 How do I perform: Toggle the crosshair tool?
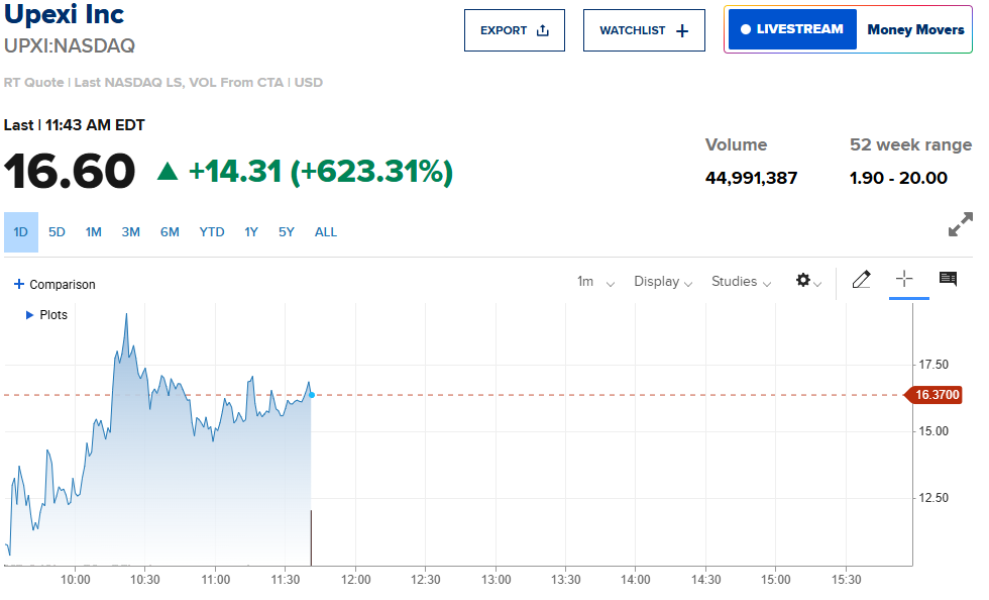[904, 279]
